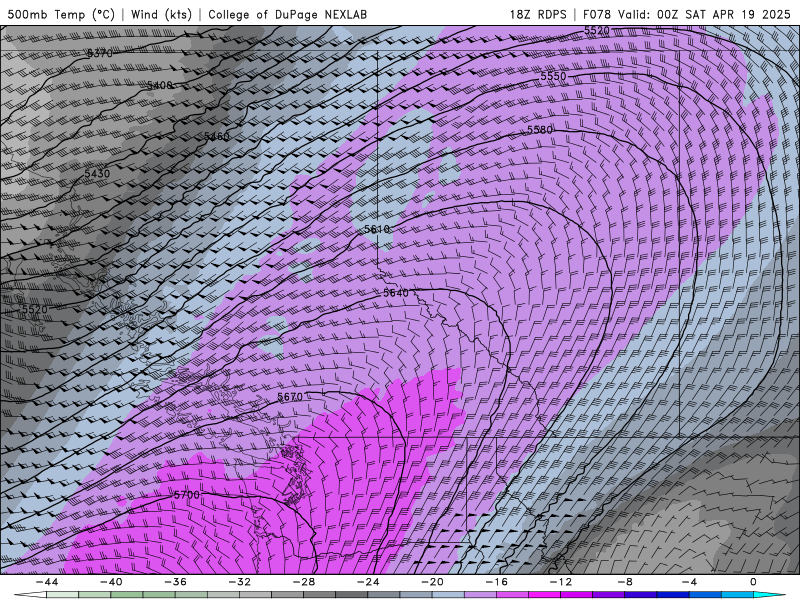Click the 5610 height contour label
The width and height of the screenshot is (800, 600).
pos(377,230)
